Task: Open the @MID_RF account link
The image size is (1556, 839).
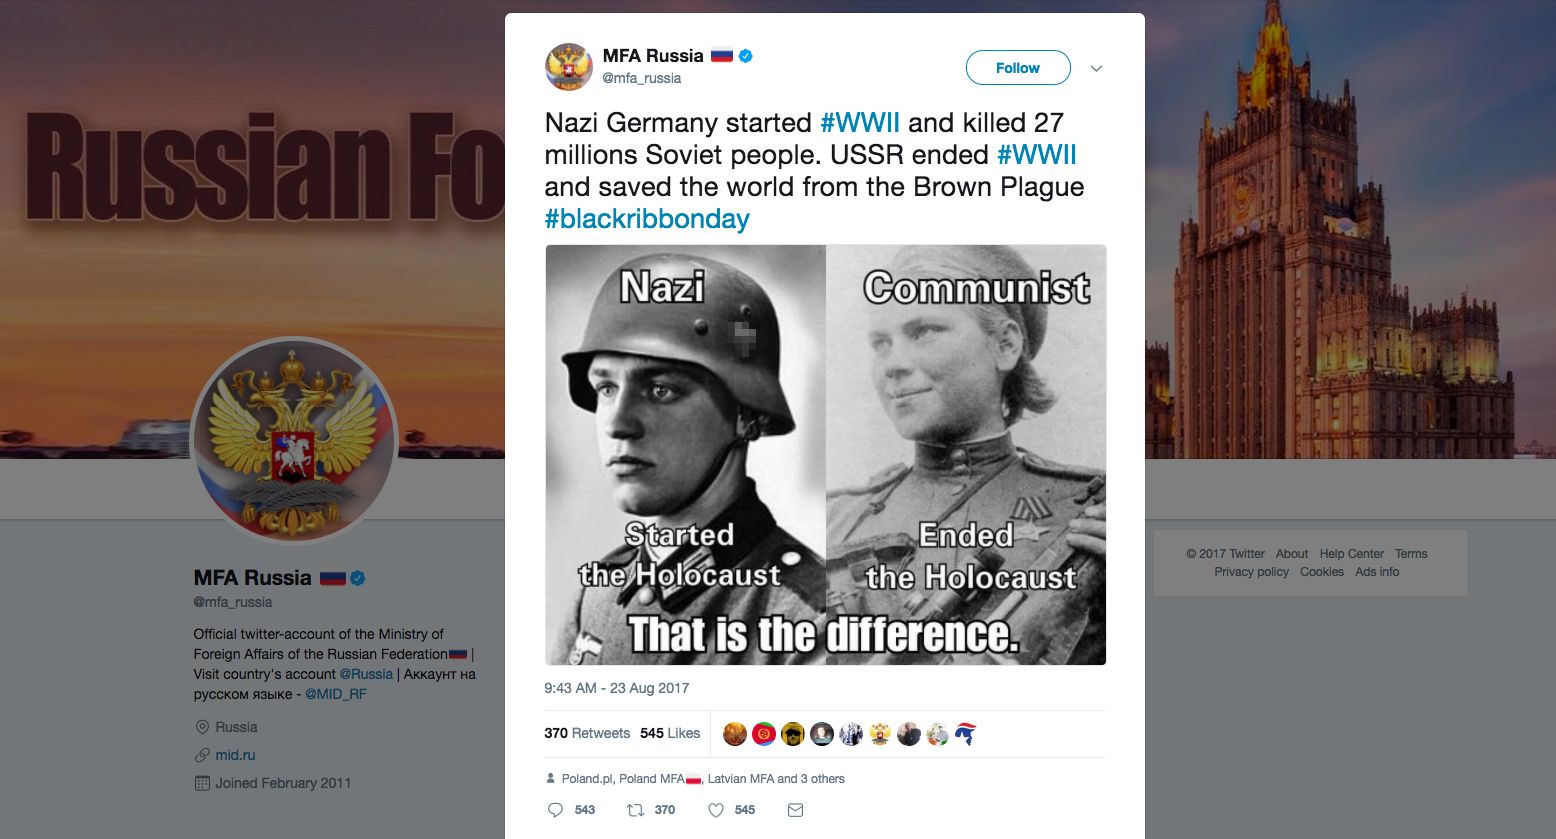Action: [336, 694]
